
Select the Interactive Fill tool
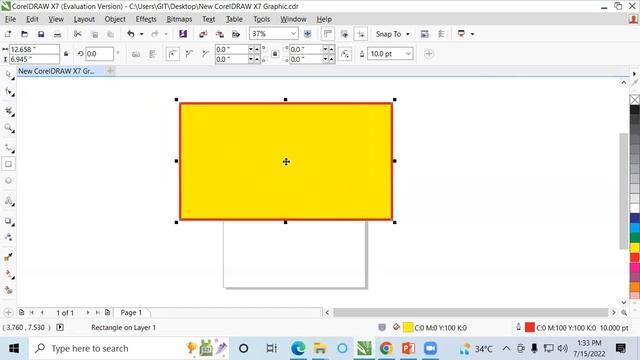[9, 274]
